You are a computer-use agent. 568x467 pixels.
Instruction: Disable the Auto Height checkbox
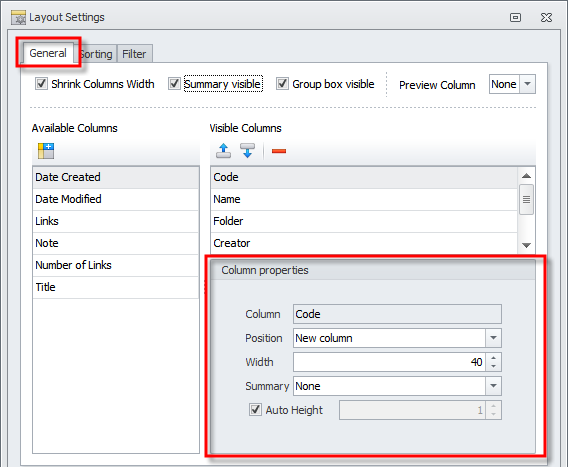pos(255,410)
